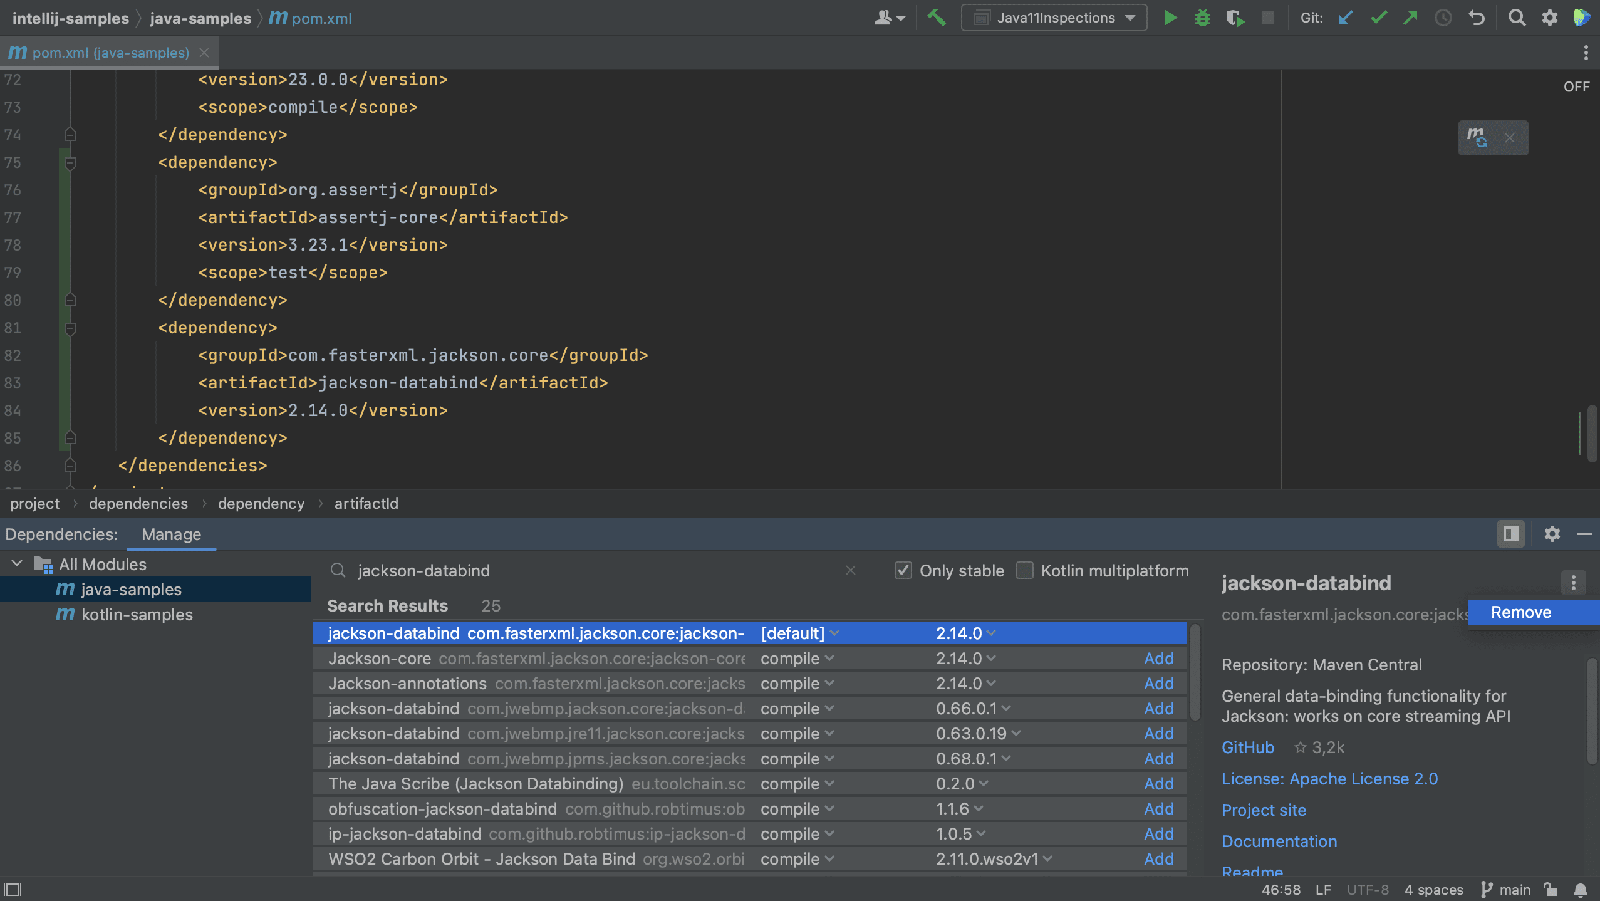Hide the Dependencies tool window
1600x901 pixels.
1584,534
